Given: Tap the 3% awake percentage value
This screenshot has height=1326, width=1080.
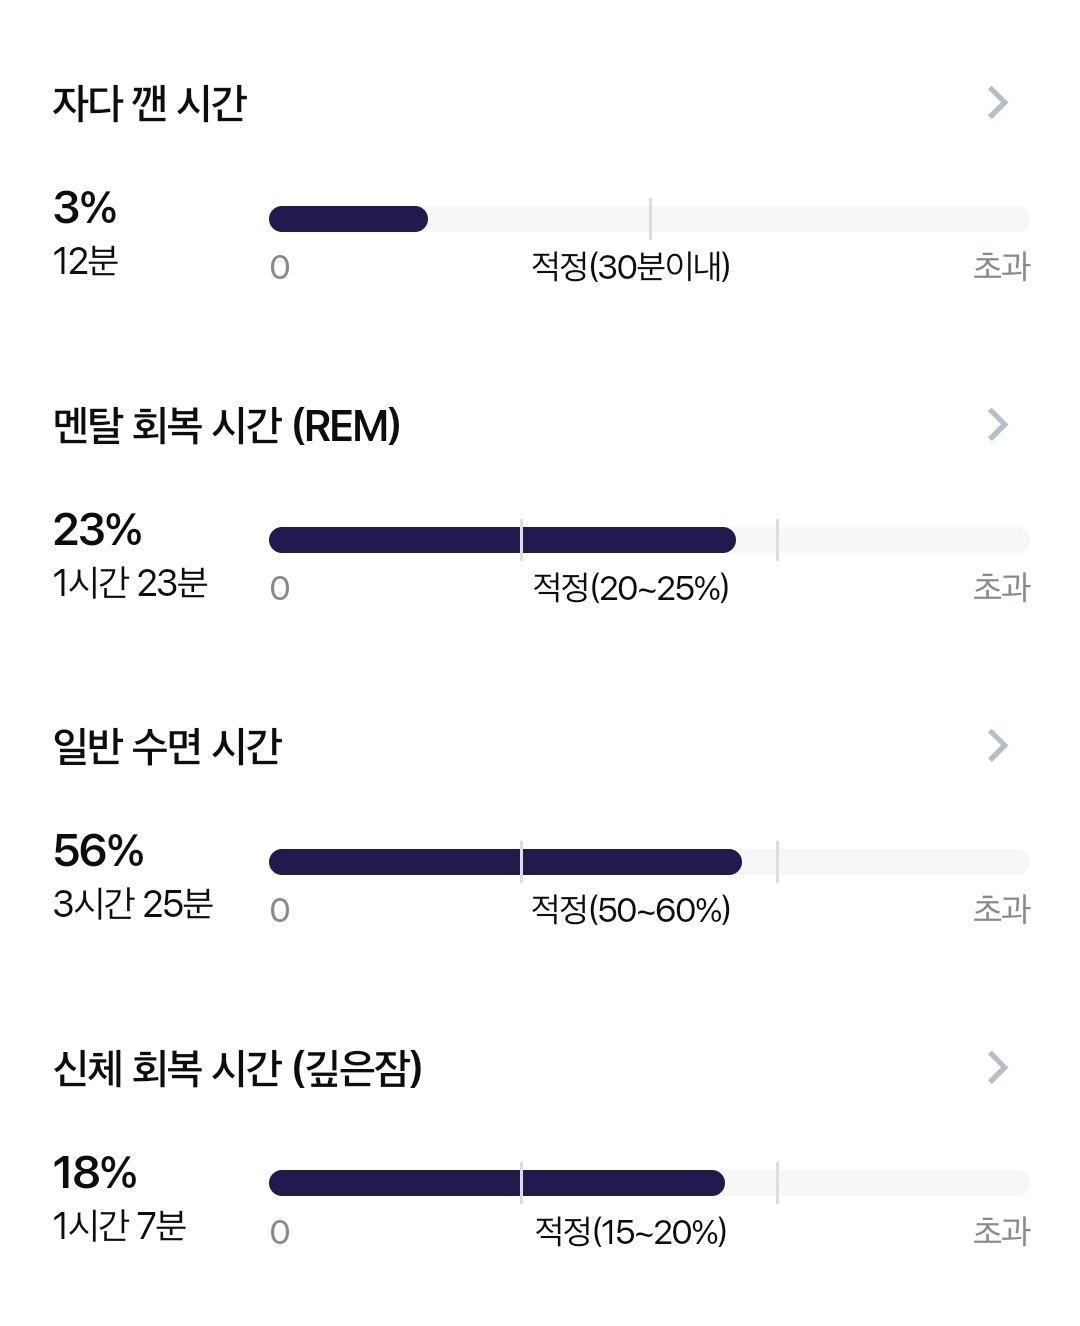Looking at the screenshot, I should (x=85, y=208).
